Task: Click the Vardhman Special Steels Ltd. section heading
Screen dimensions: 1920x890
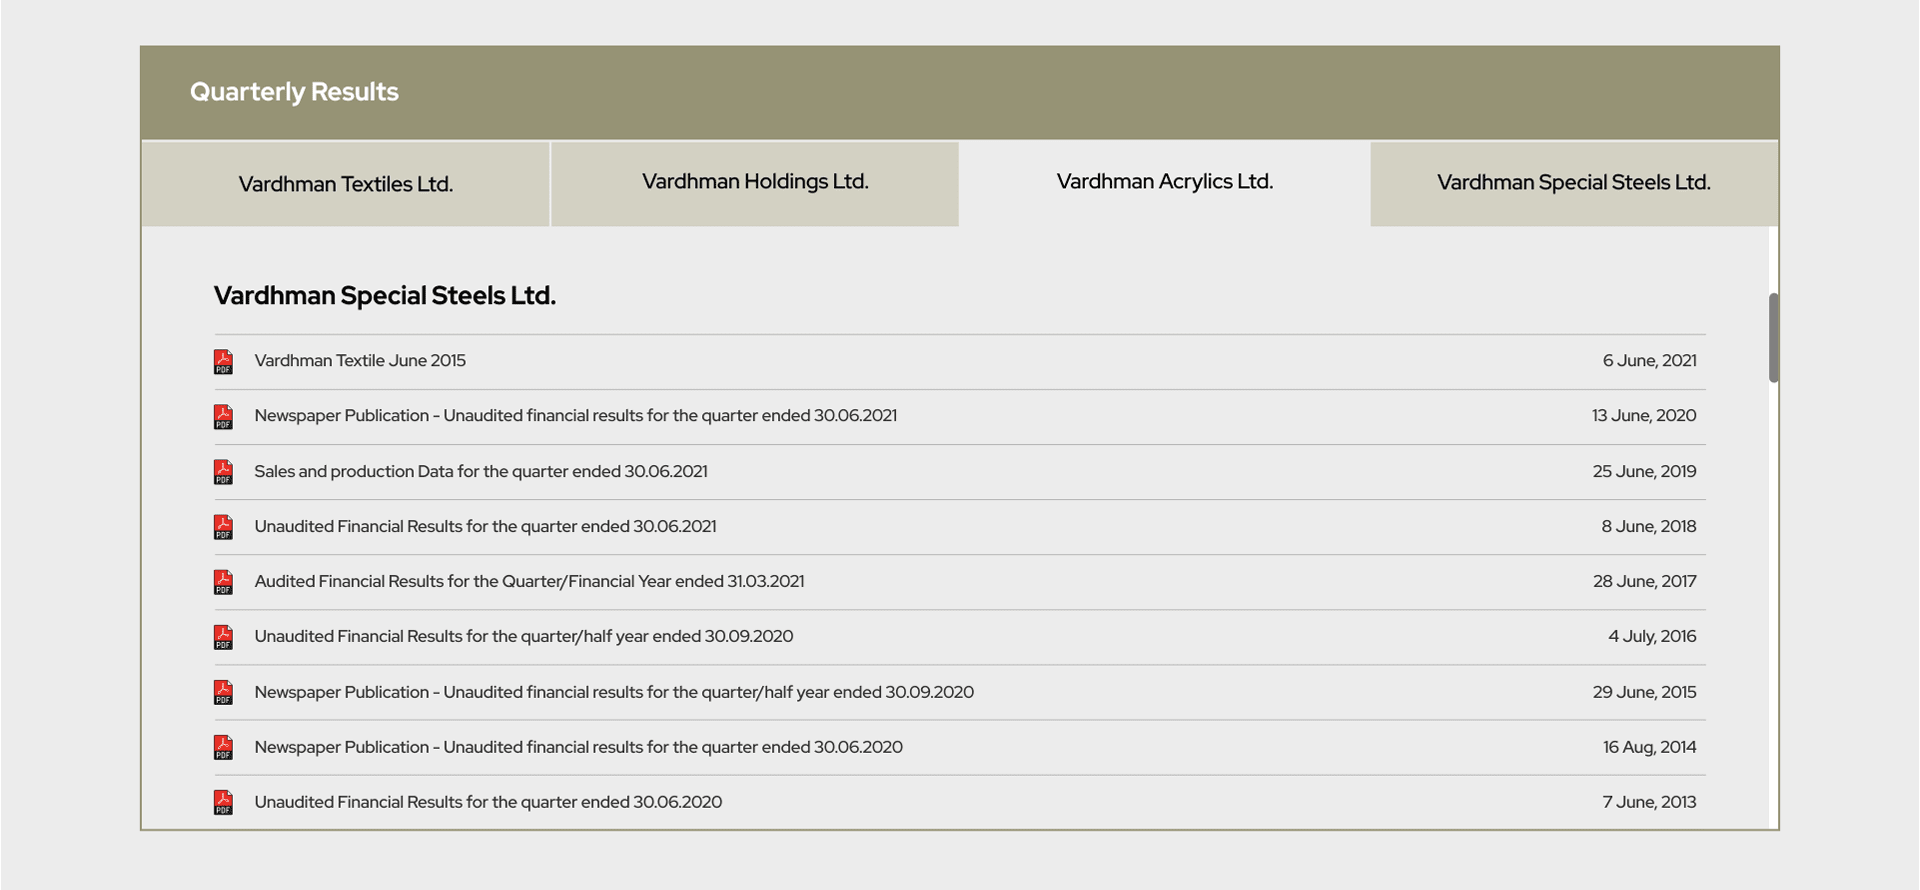Action: point(385,296)
